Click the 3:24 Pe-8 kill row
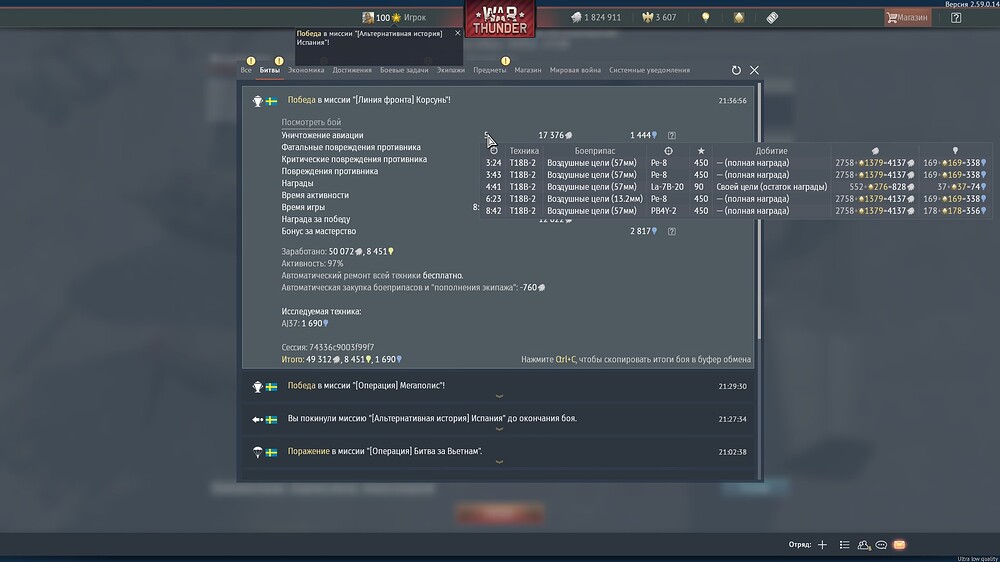 [735, 163]
